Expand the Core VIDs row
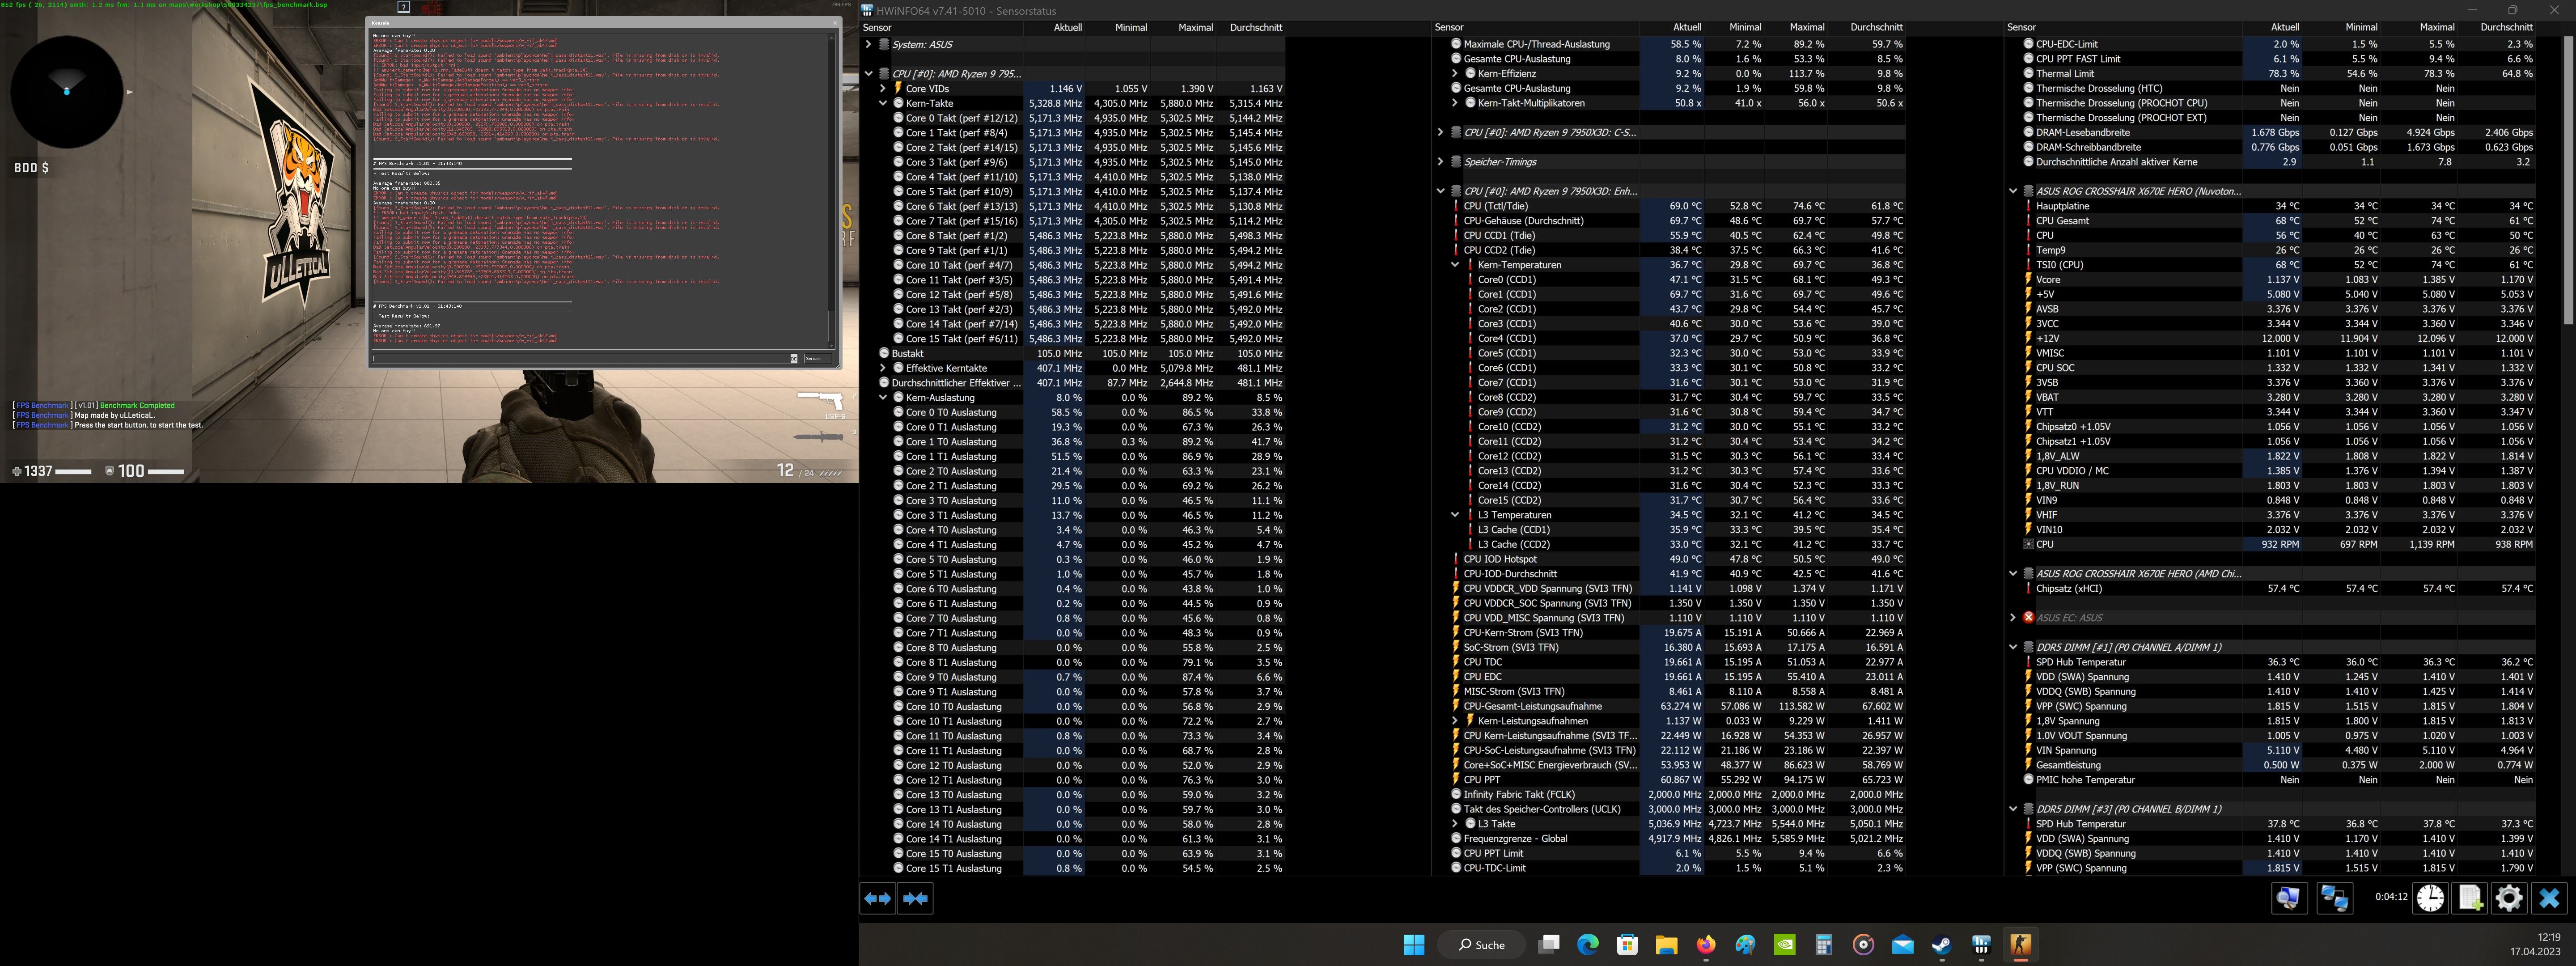2576x966 pixels. coord(883,88)
